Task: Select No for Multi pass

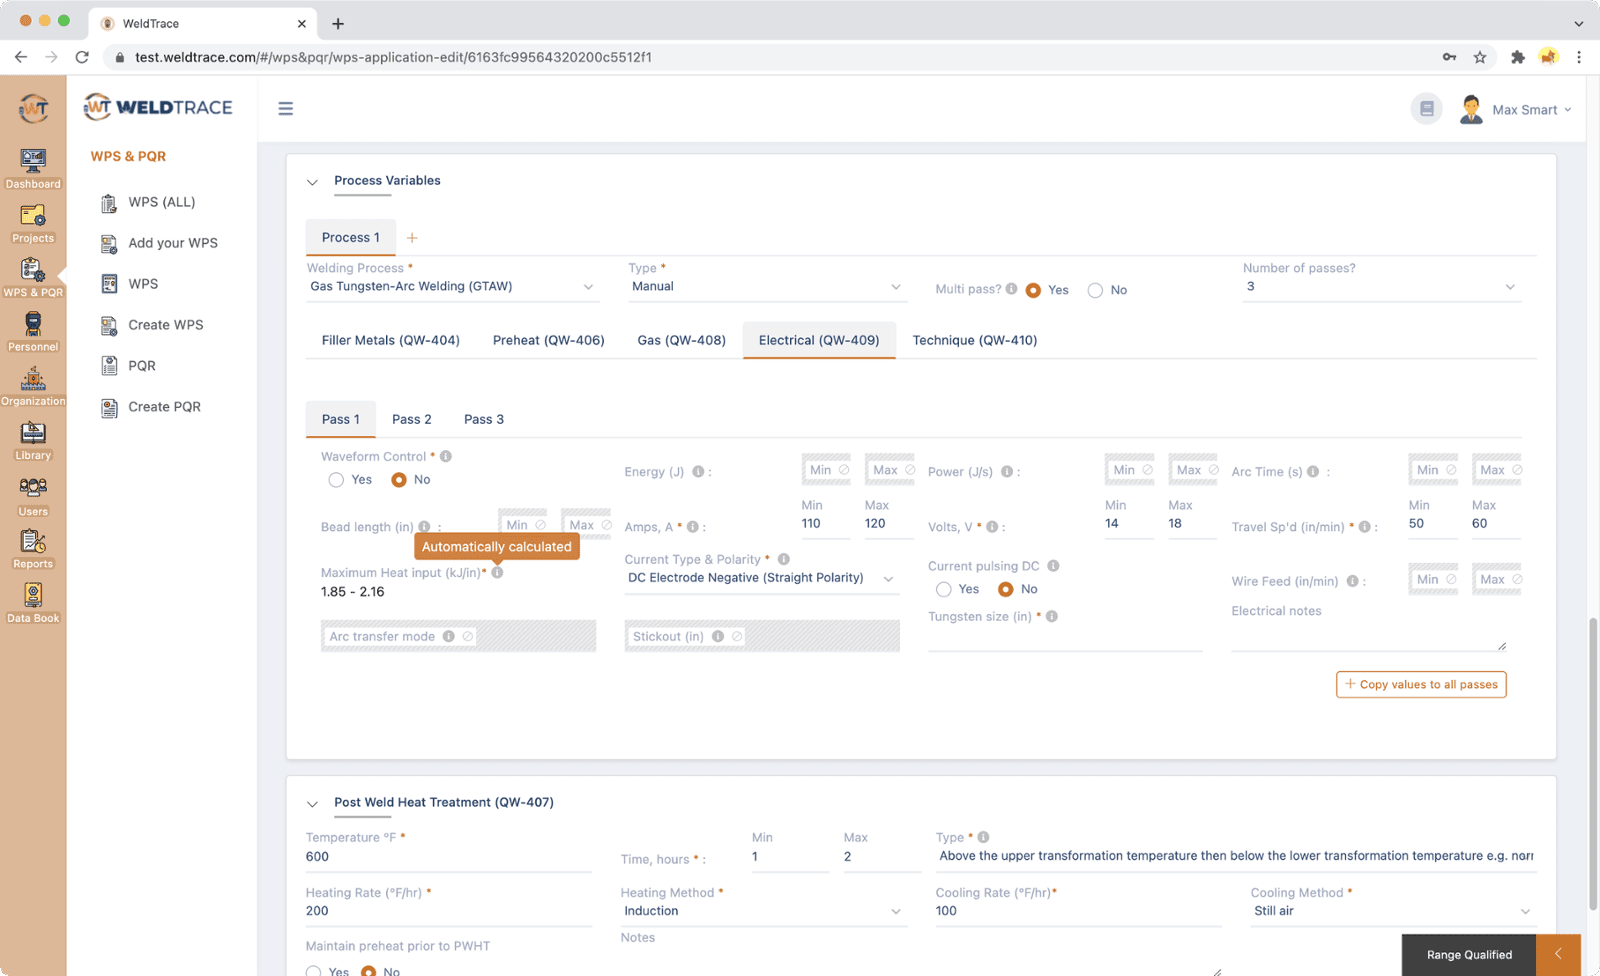Action: click(x=1096, y=290)
